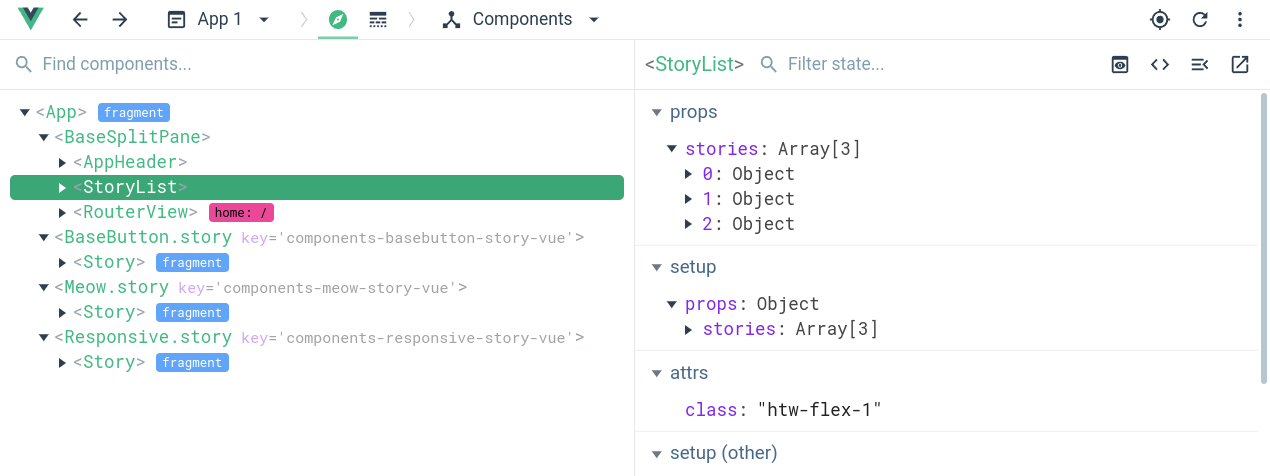Open the three-dot more menu
1270x476 pixels.
(x=1240, y=19)
